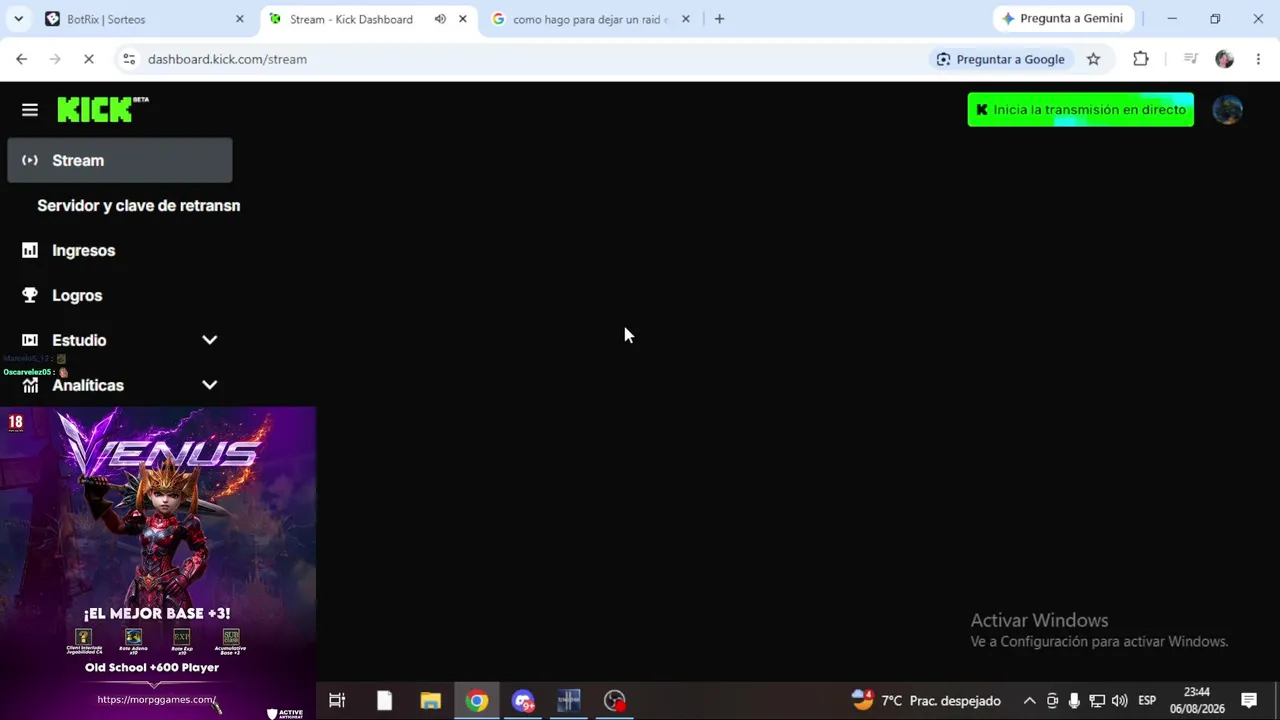Click Inicia la transmisión en directo
1280x720 pixels.
pos(1080,110)
